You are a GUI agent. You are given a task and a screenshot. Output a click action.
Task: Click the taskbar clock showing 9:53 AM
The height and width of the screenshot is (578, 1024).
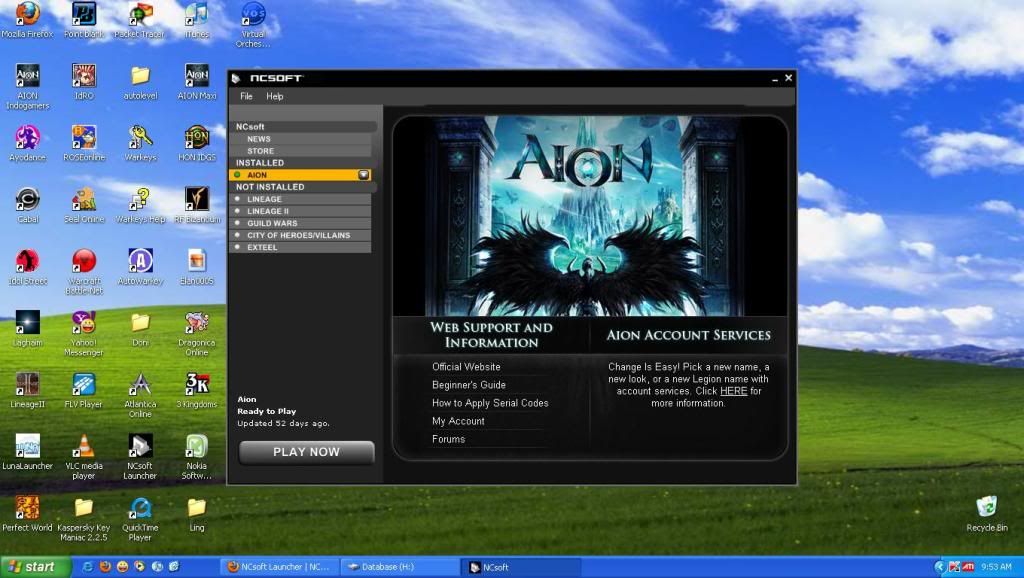[x=996, y=567]
